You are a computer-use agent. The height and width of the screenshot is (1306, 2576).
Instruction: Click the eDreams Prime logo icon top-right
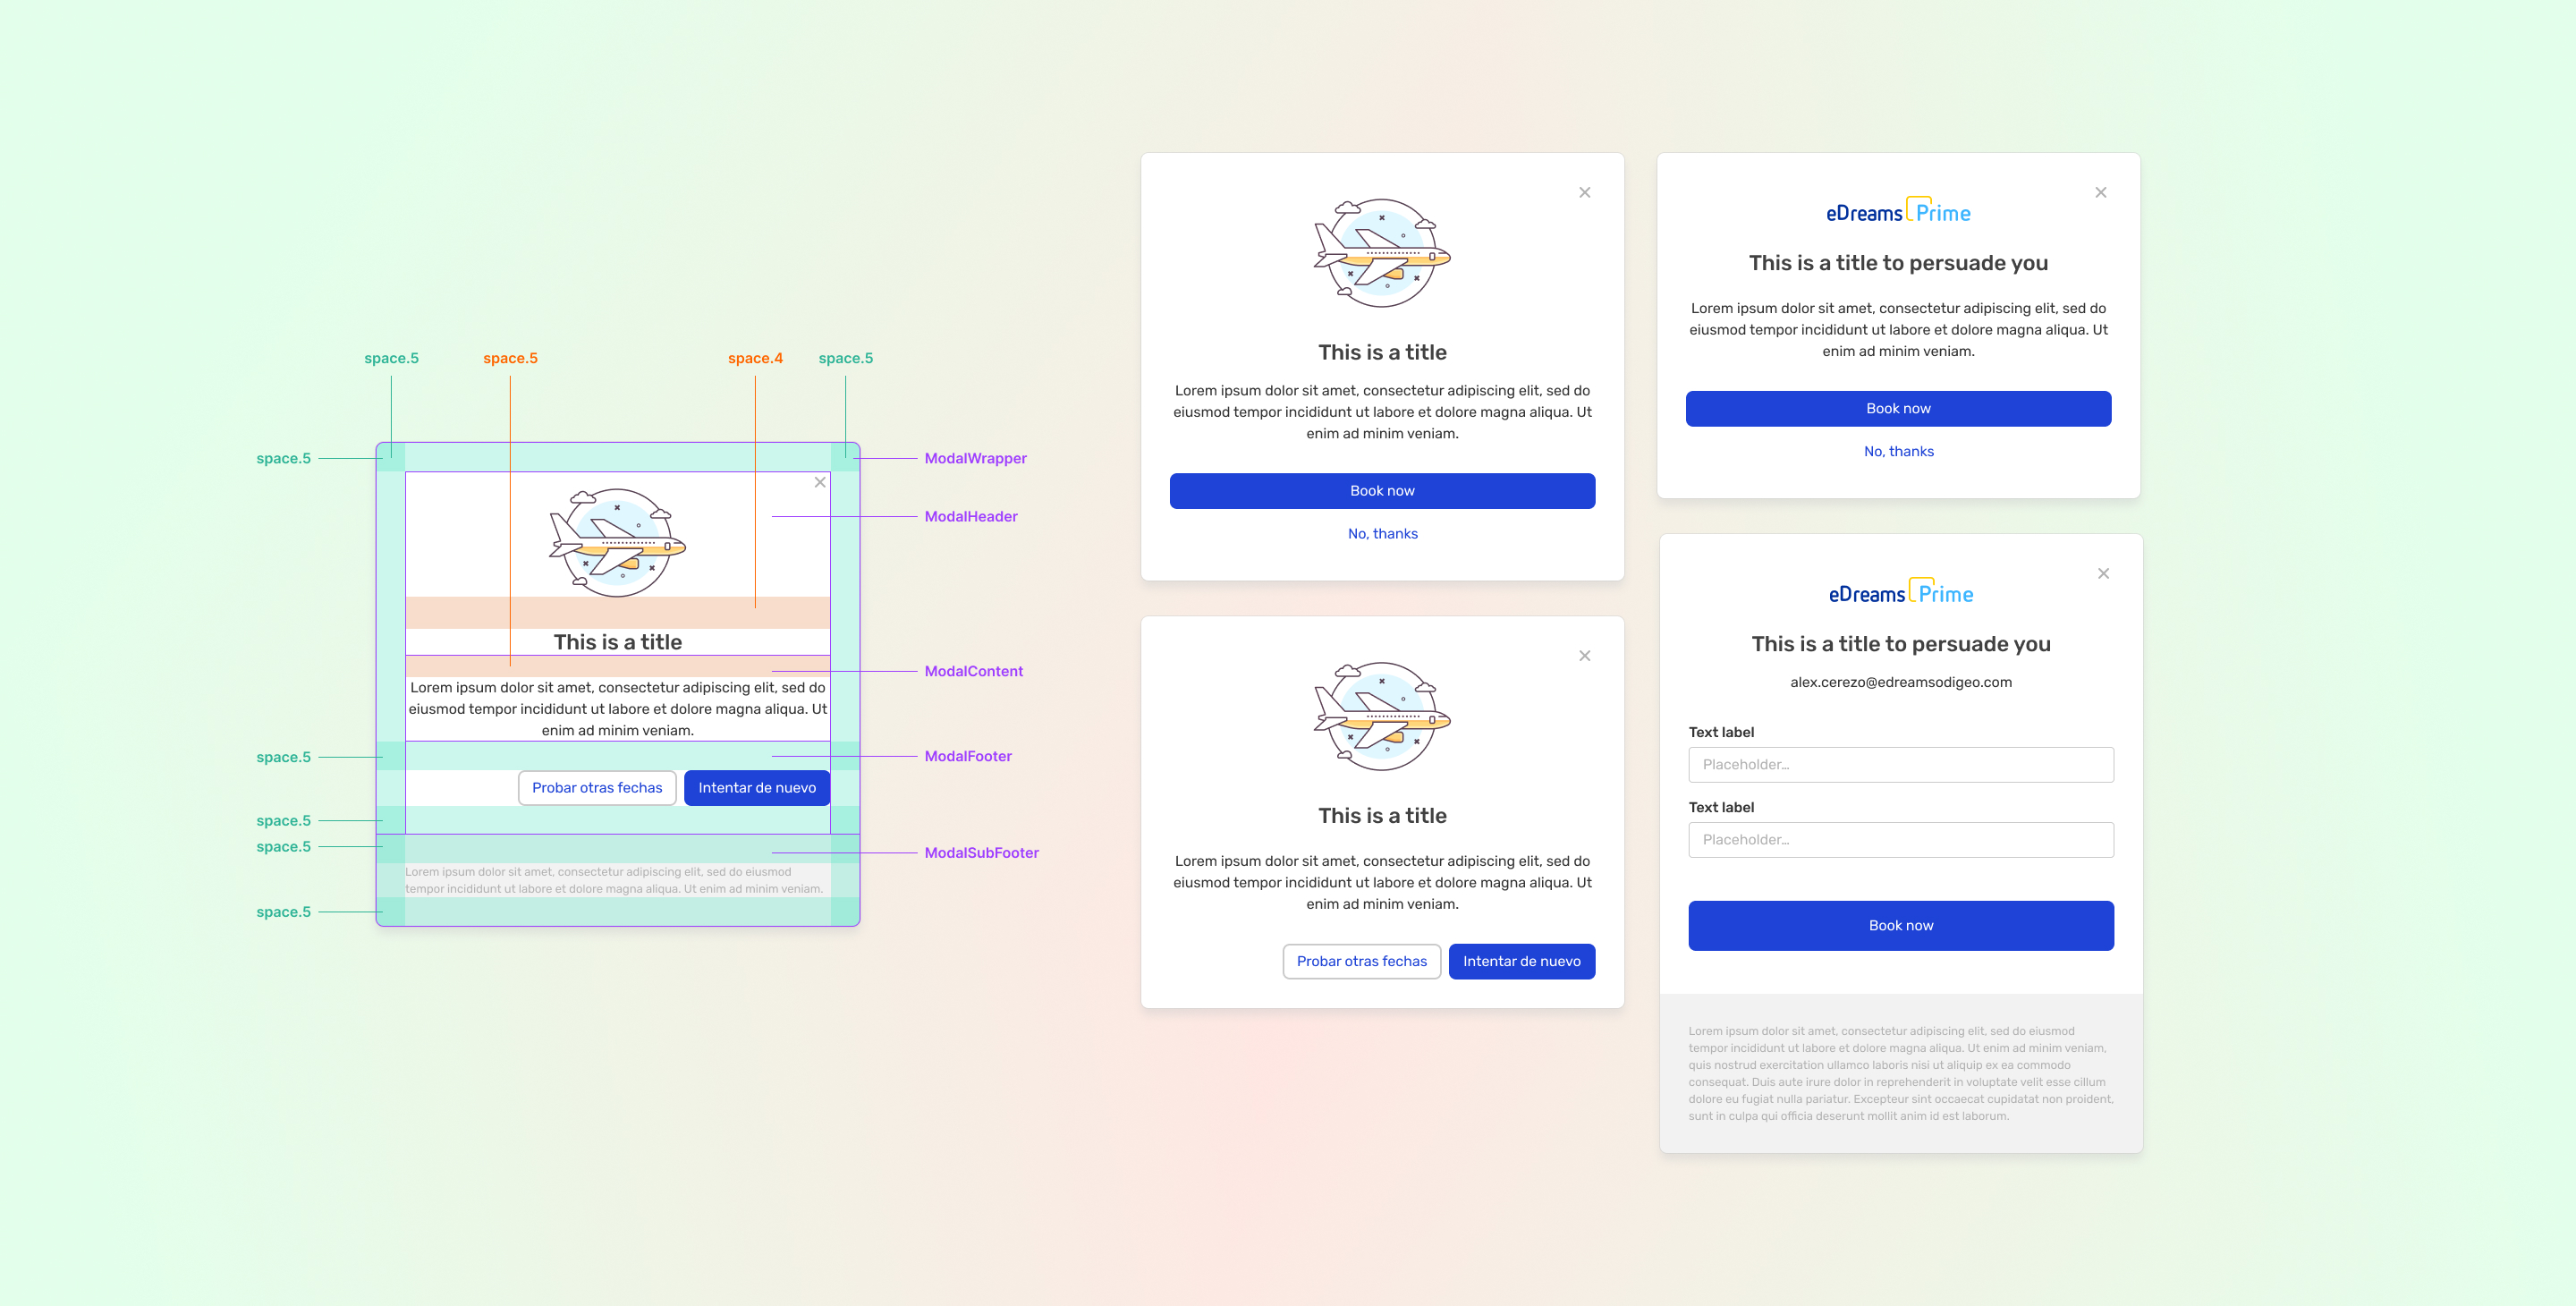pyautogui.click(x=1896, y=212)
